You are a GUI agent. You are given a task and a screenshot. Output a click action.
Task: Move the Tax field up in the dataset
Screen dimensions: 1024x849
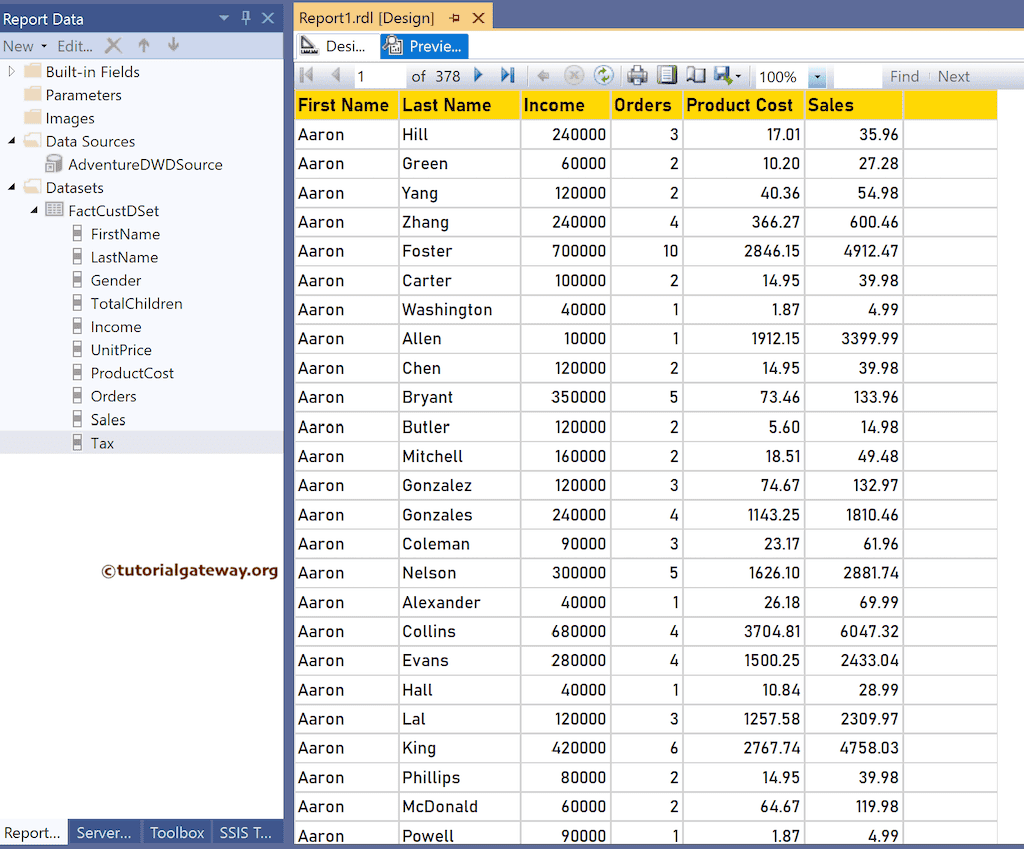(143, 46)
